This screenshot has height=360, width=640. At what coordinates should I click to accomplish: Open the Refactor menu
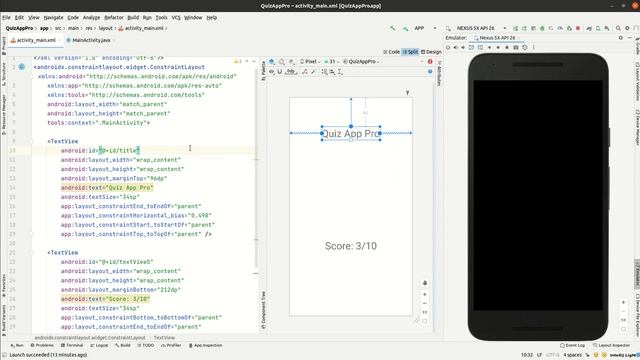(114, 18)
